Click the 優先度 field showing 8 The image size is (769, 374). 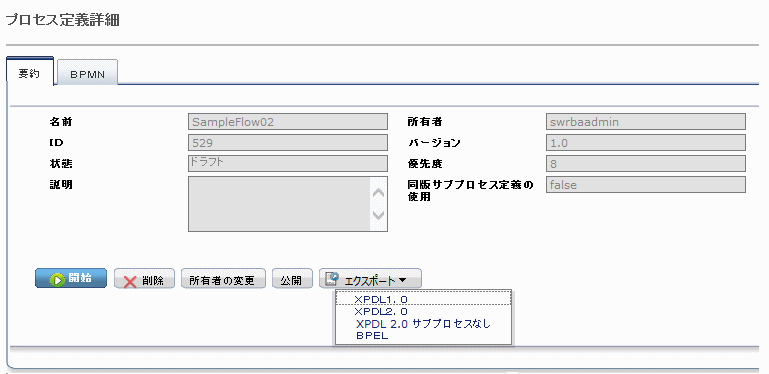(645, 163)
